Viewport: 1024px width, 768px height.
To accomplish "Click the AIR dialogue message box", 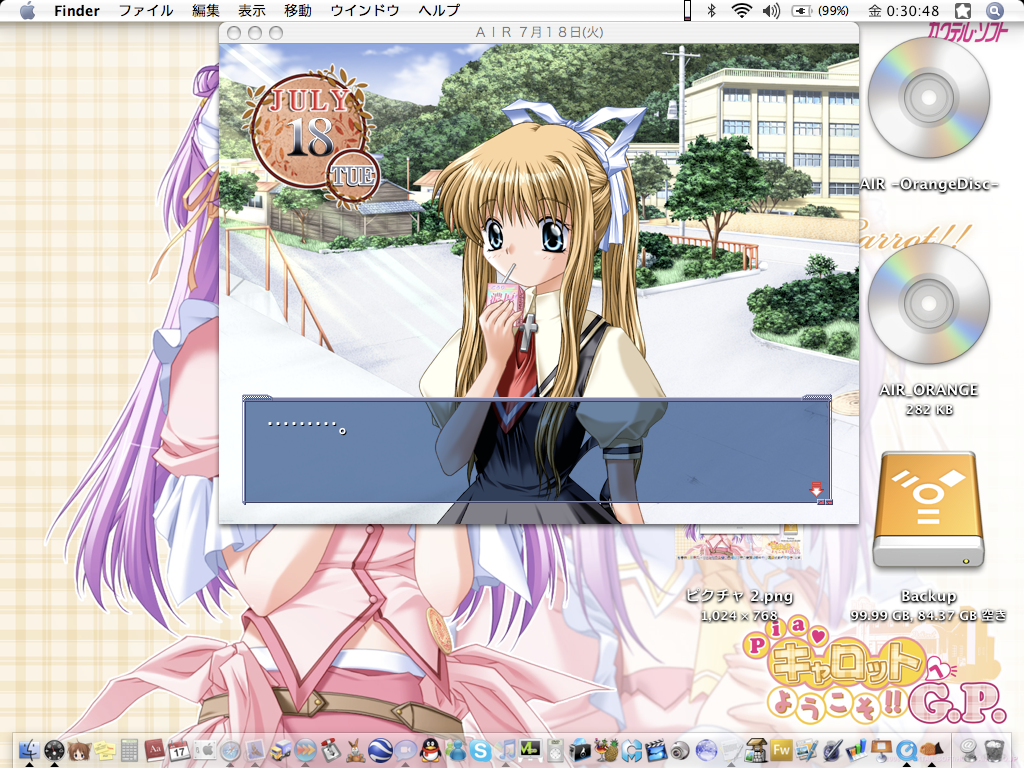I will click(537, 450).
